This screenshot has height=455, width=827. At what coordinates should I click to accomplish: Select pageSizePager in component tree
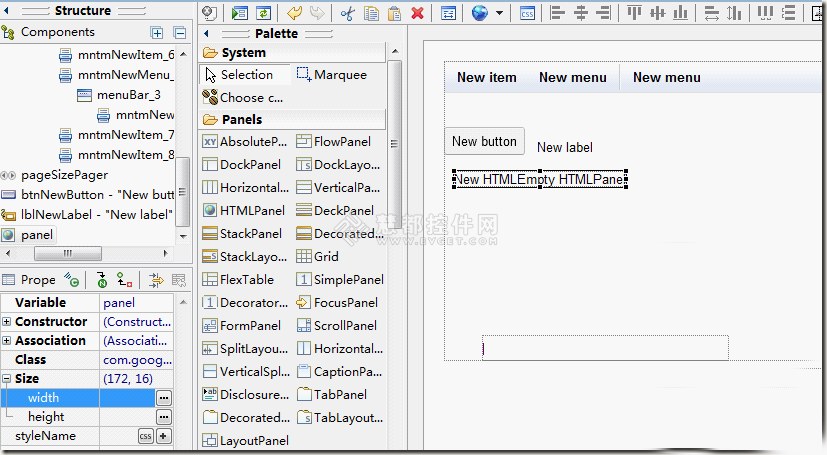coord(55,175)
